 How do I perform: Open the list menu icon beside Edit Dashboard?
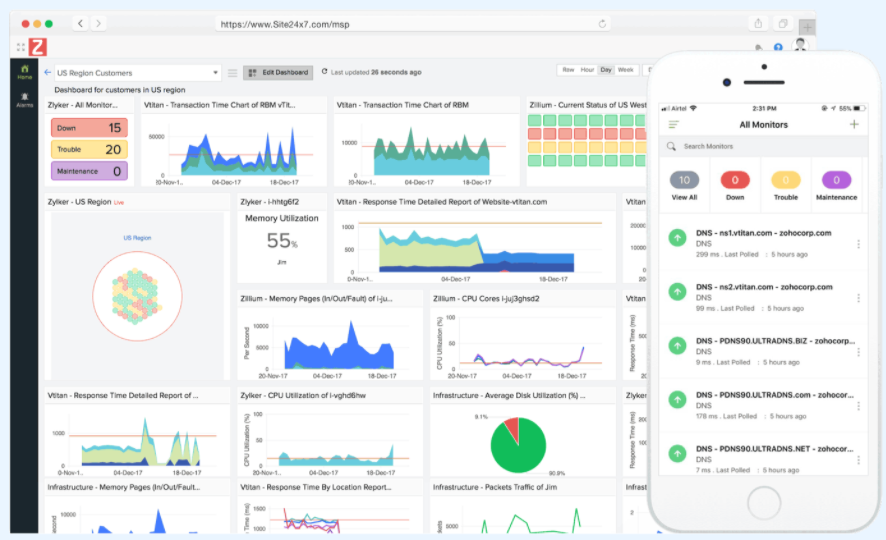(x=232, y=73)
